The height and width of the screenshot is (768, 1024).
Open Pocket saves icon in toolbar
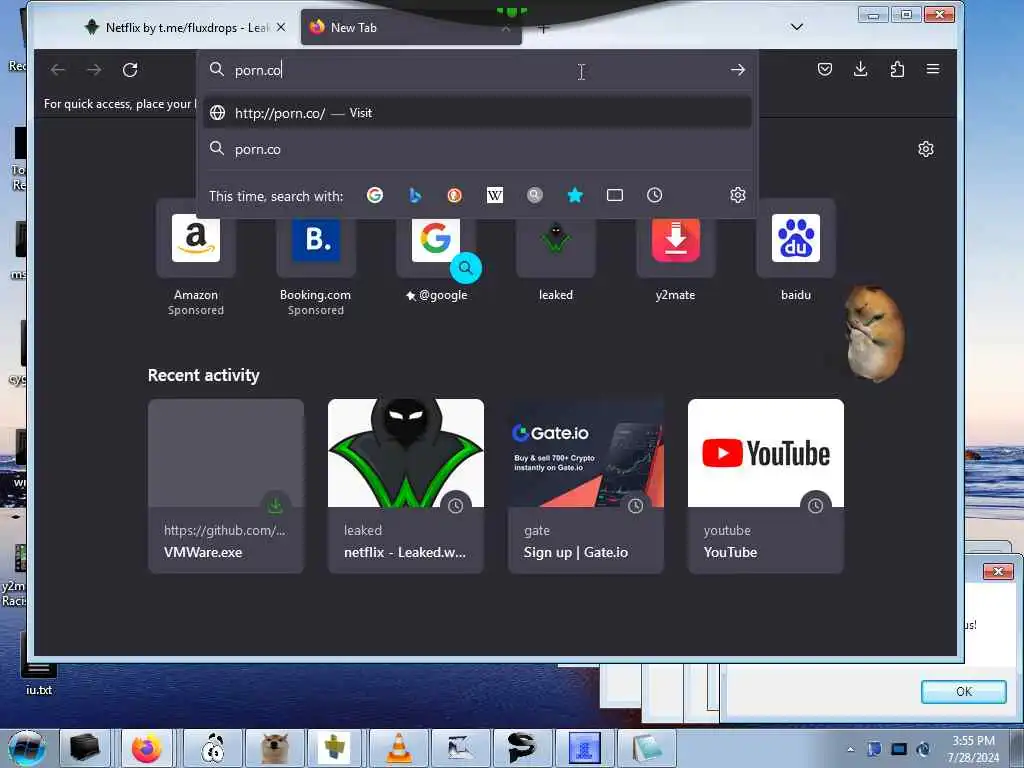tap(825, 69)
